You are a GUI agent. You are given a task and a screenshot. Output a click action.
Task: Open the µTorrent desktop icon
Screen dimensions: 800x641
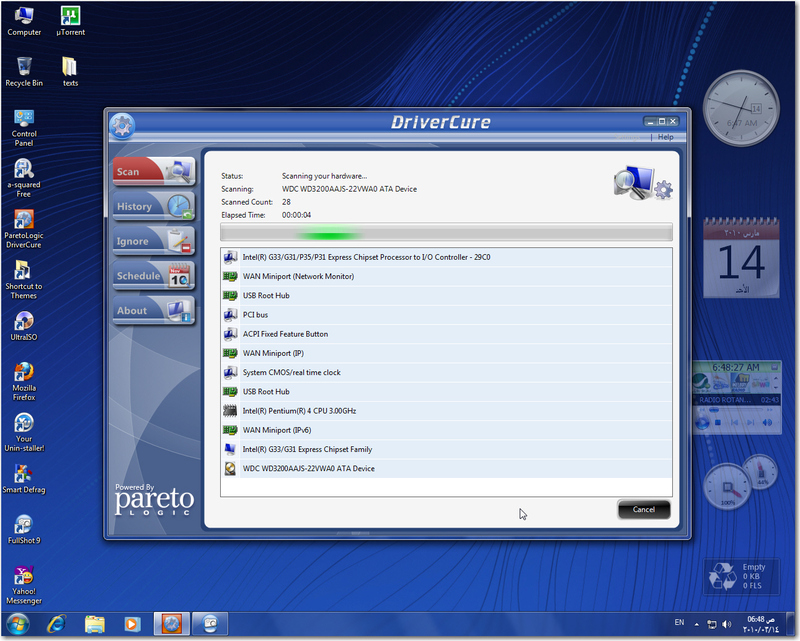coord(70,21)
